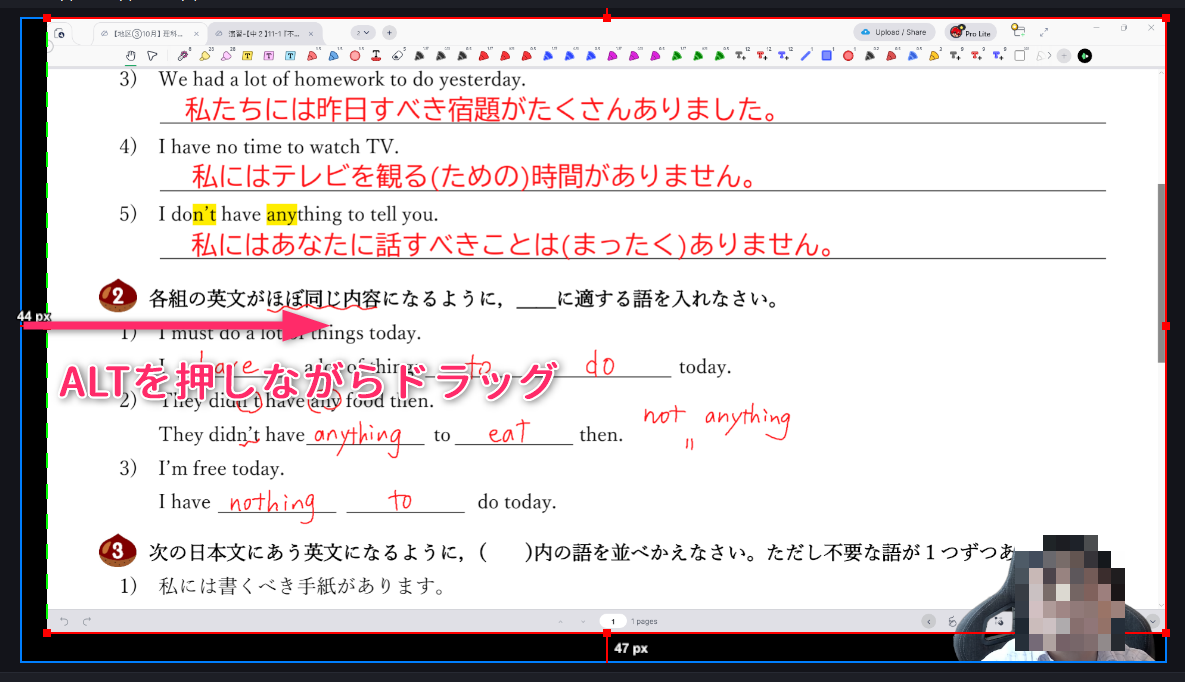Select the eraser tool
This screenshot has width=1185, height=682.
coord(397,55)
